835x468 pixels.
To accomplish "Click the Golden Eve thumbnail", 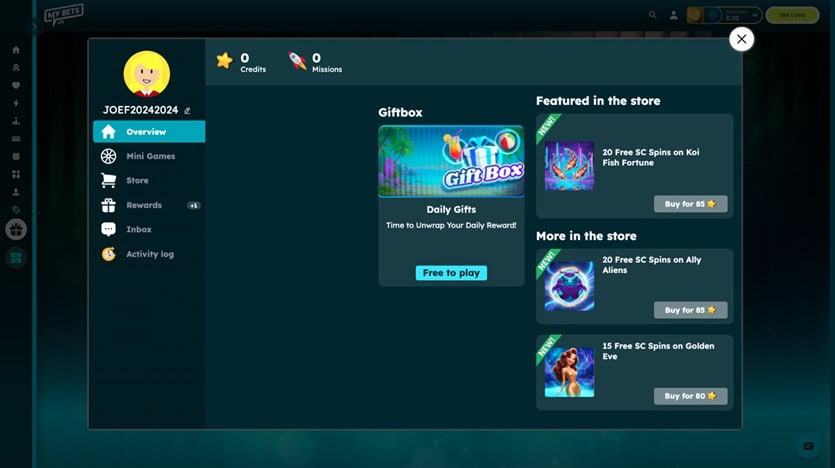I will (569, 372).
